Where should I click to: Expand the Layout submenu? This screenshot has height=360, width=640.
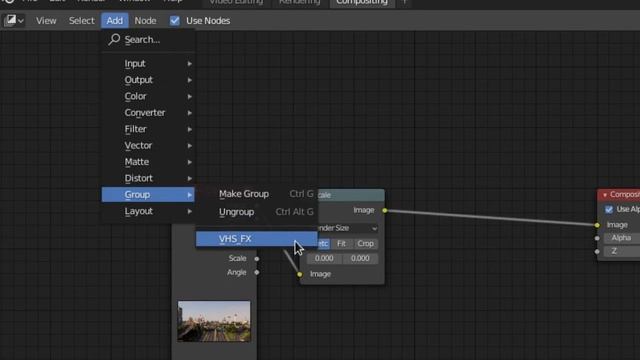[148, 211]
